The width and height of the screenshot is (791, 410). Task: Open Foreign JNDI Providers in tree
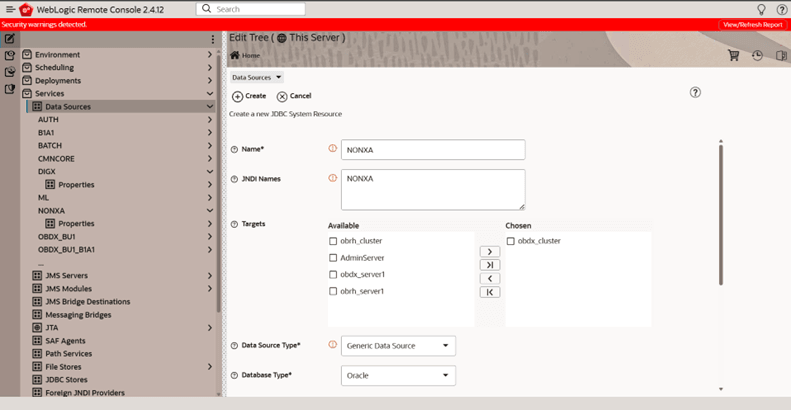(85, 393)
